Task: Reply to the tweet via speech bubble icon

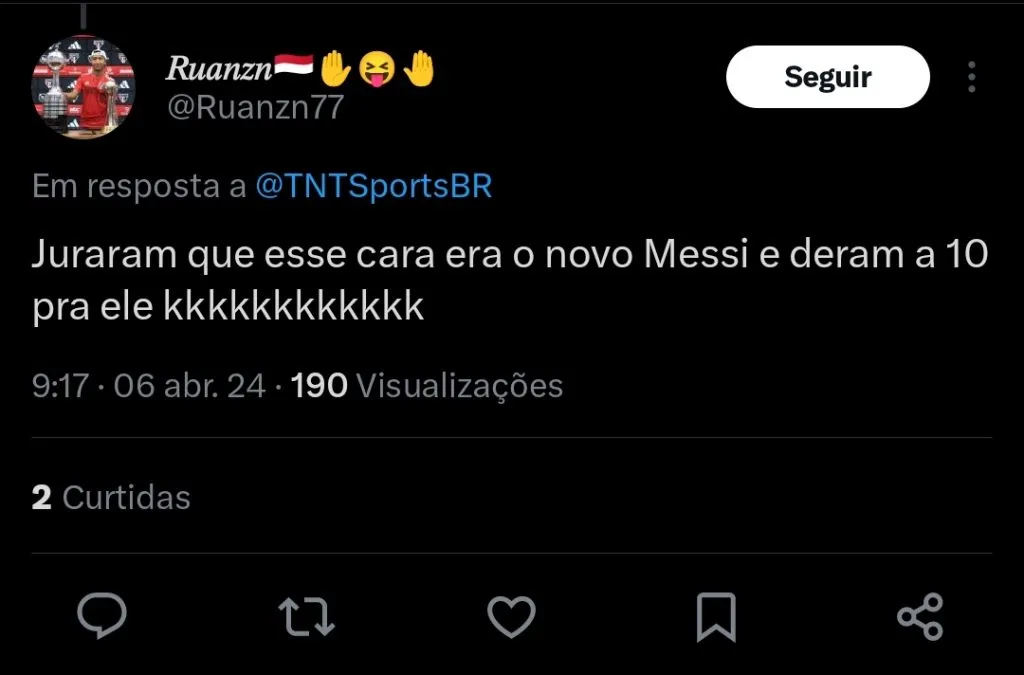Action: 102,616
